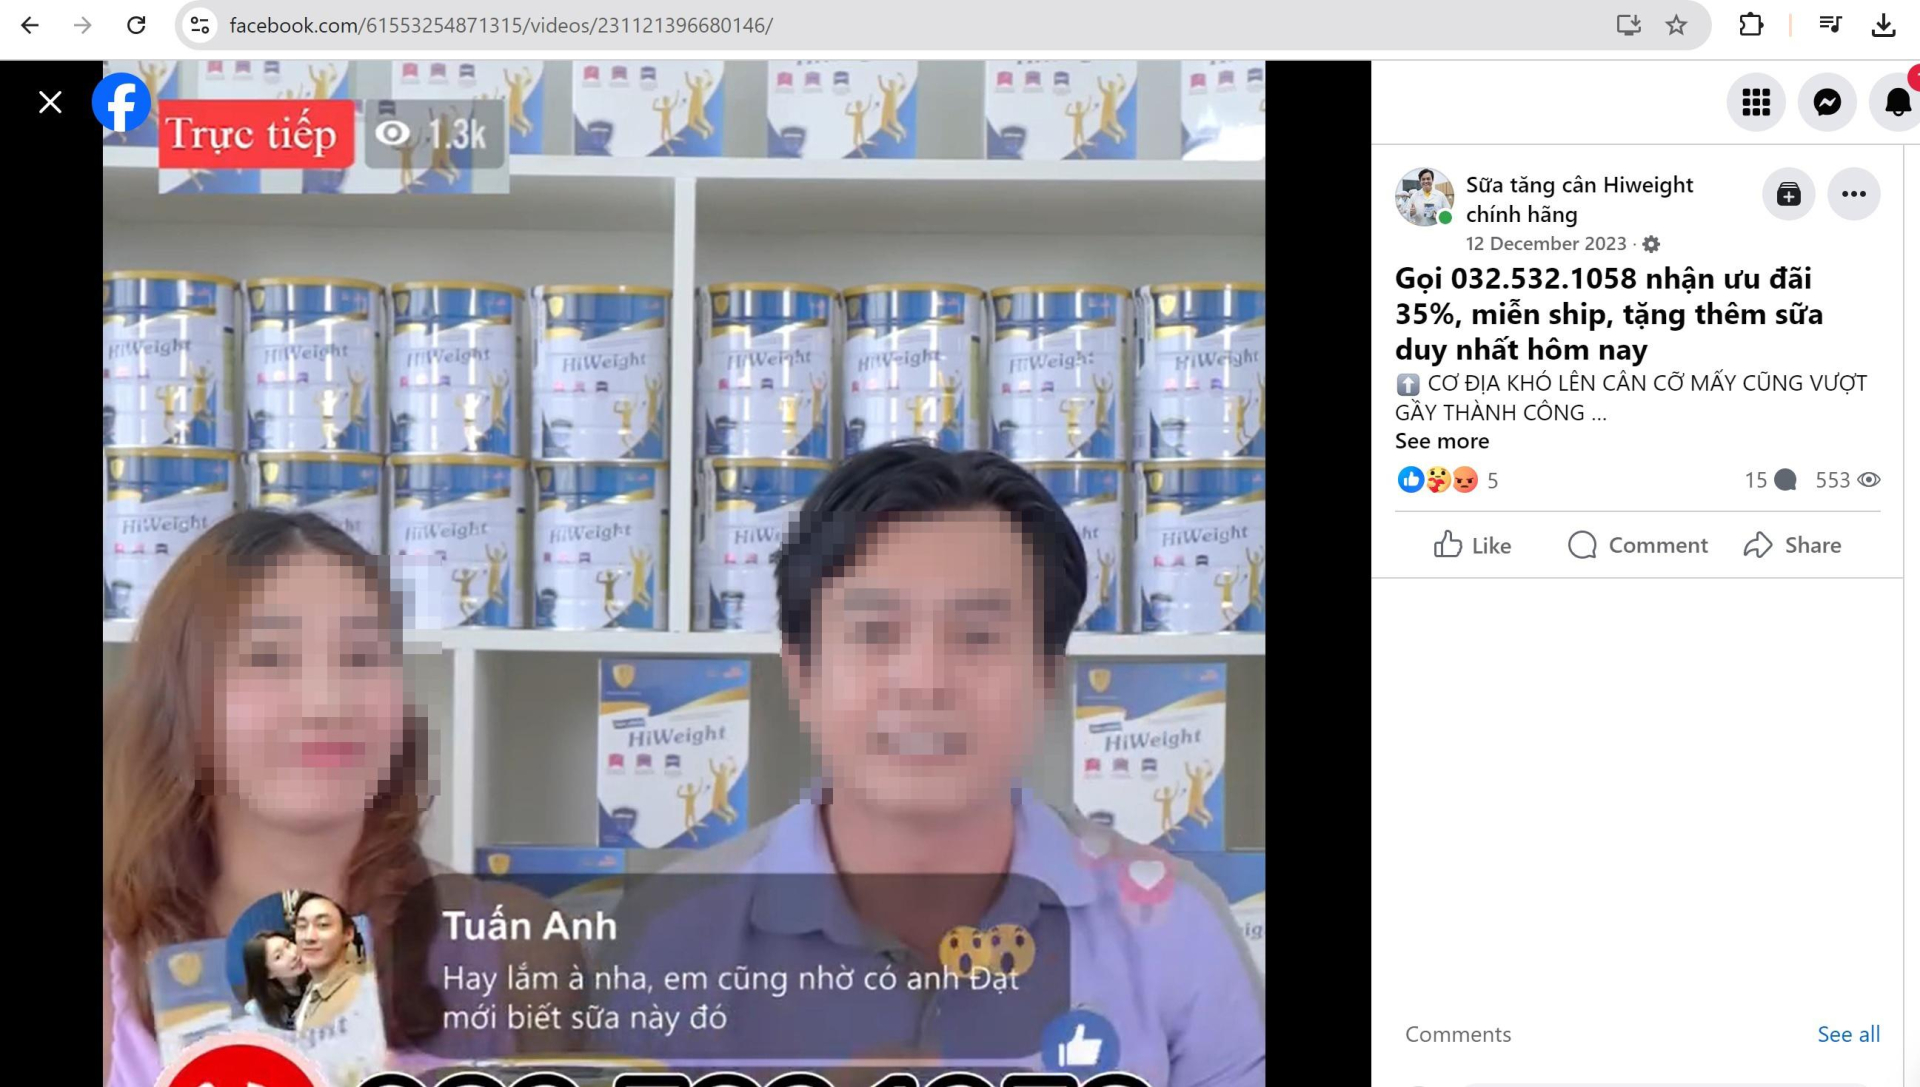Open the browser extensions puzzle icon

click(x=1752, y=25)
